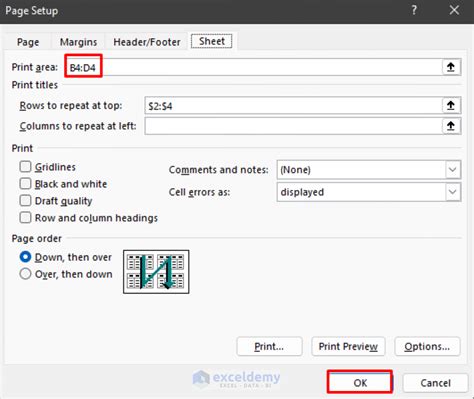Expand the Comments and notes dropdown

[453, 170]
